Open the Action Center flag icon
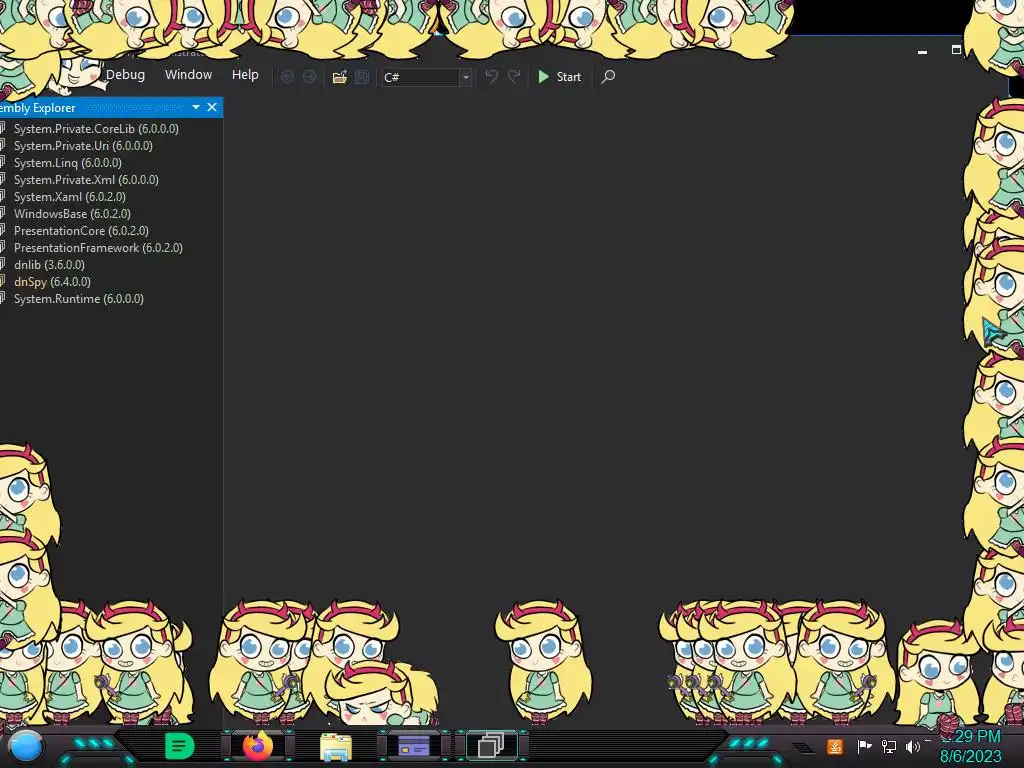 (865, 746)
